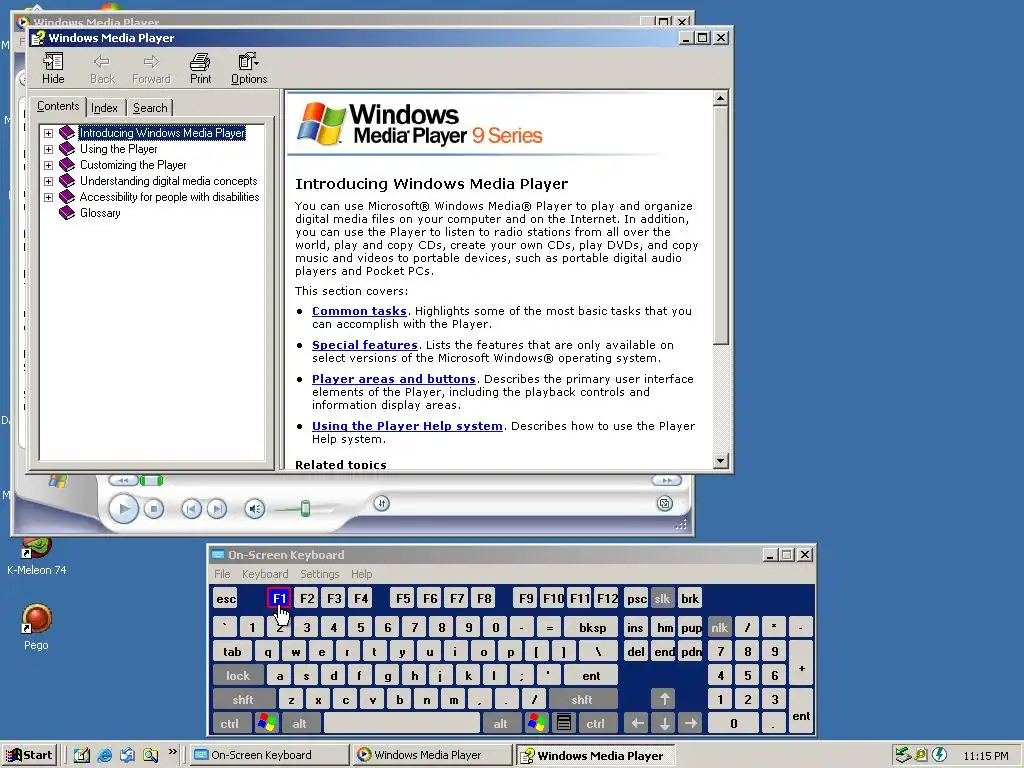Toggle the left shft key
1024x768 pixels.
click(x=243, y=700)
